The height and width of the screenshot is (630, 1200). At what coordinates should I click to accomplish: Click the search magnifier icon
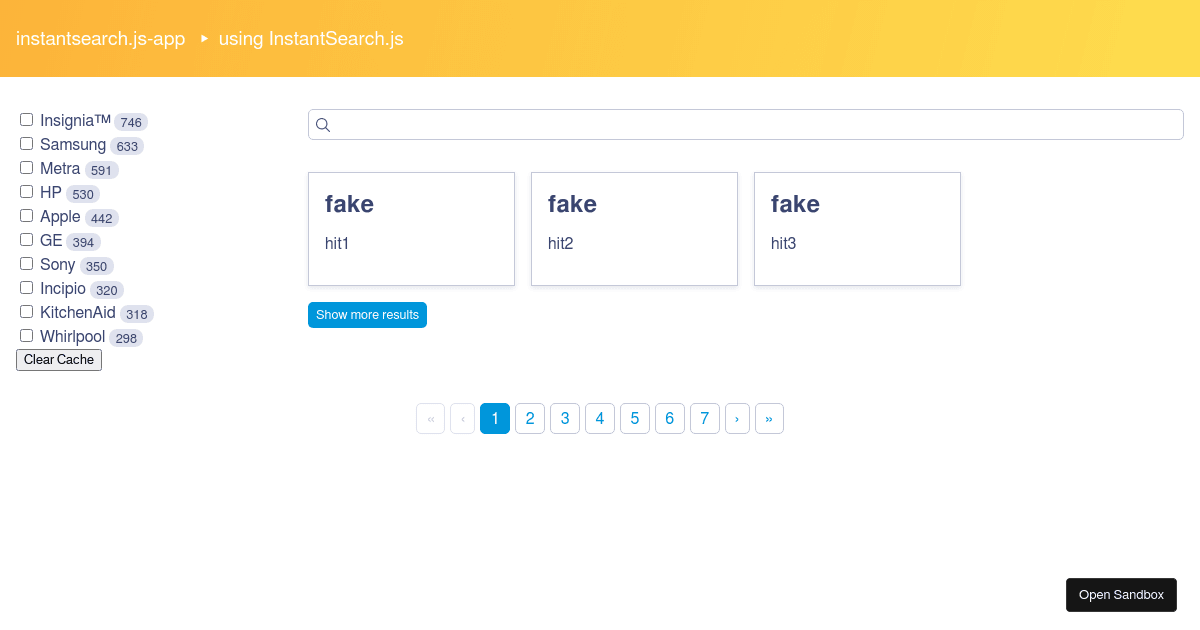(x=323, y=125)
